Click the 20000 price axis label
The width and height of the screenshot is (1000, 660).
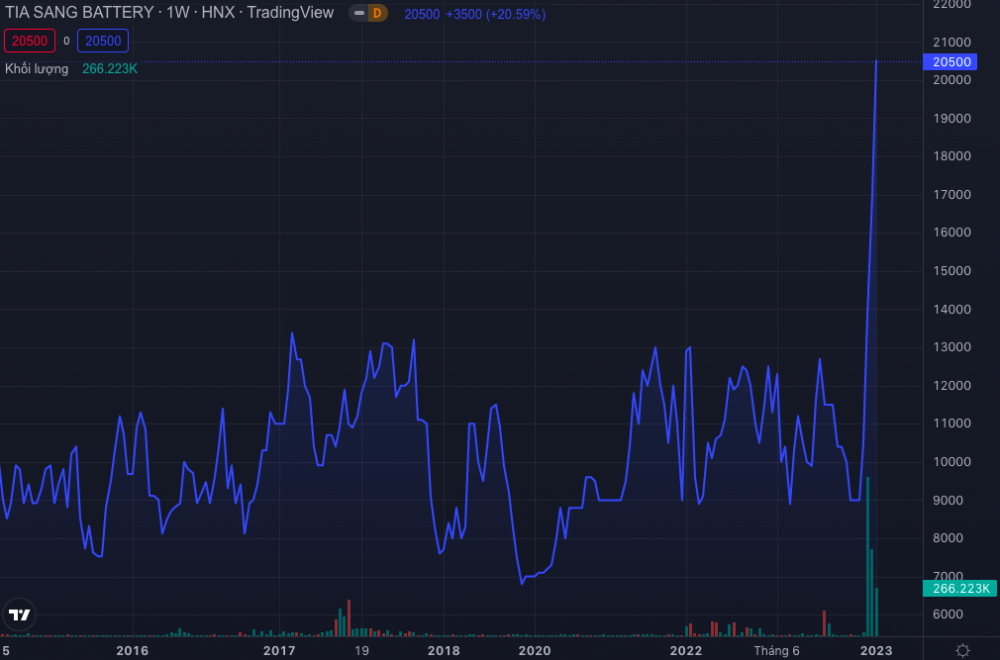coord(952,80)
